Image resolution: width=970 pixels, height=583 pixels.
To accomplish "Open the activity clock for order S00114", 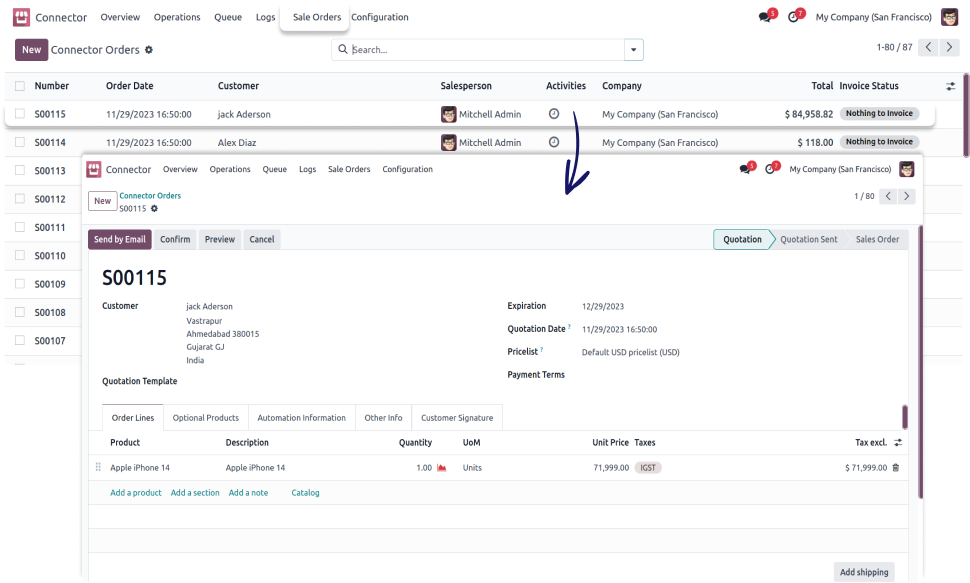I will pos(554,142).
